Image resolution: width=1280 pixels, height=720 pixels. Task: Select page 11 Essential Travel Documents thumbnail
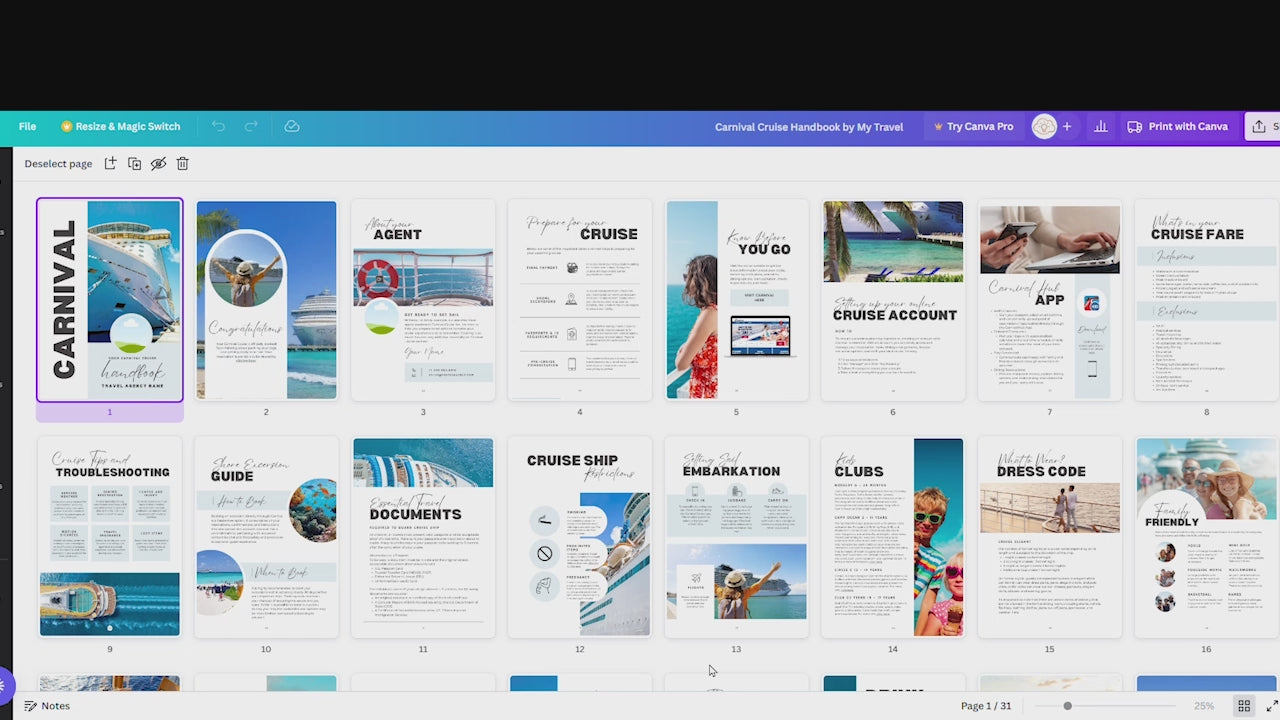pos(423,537)
